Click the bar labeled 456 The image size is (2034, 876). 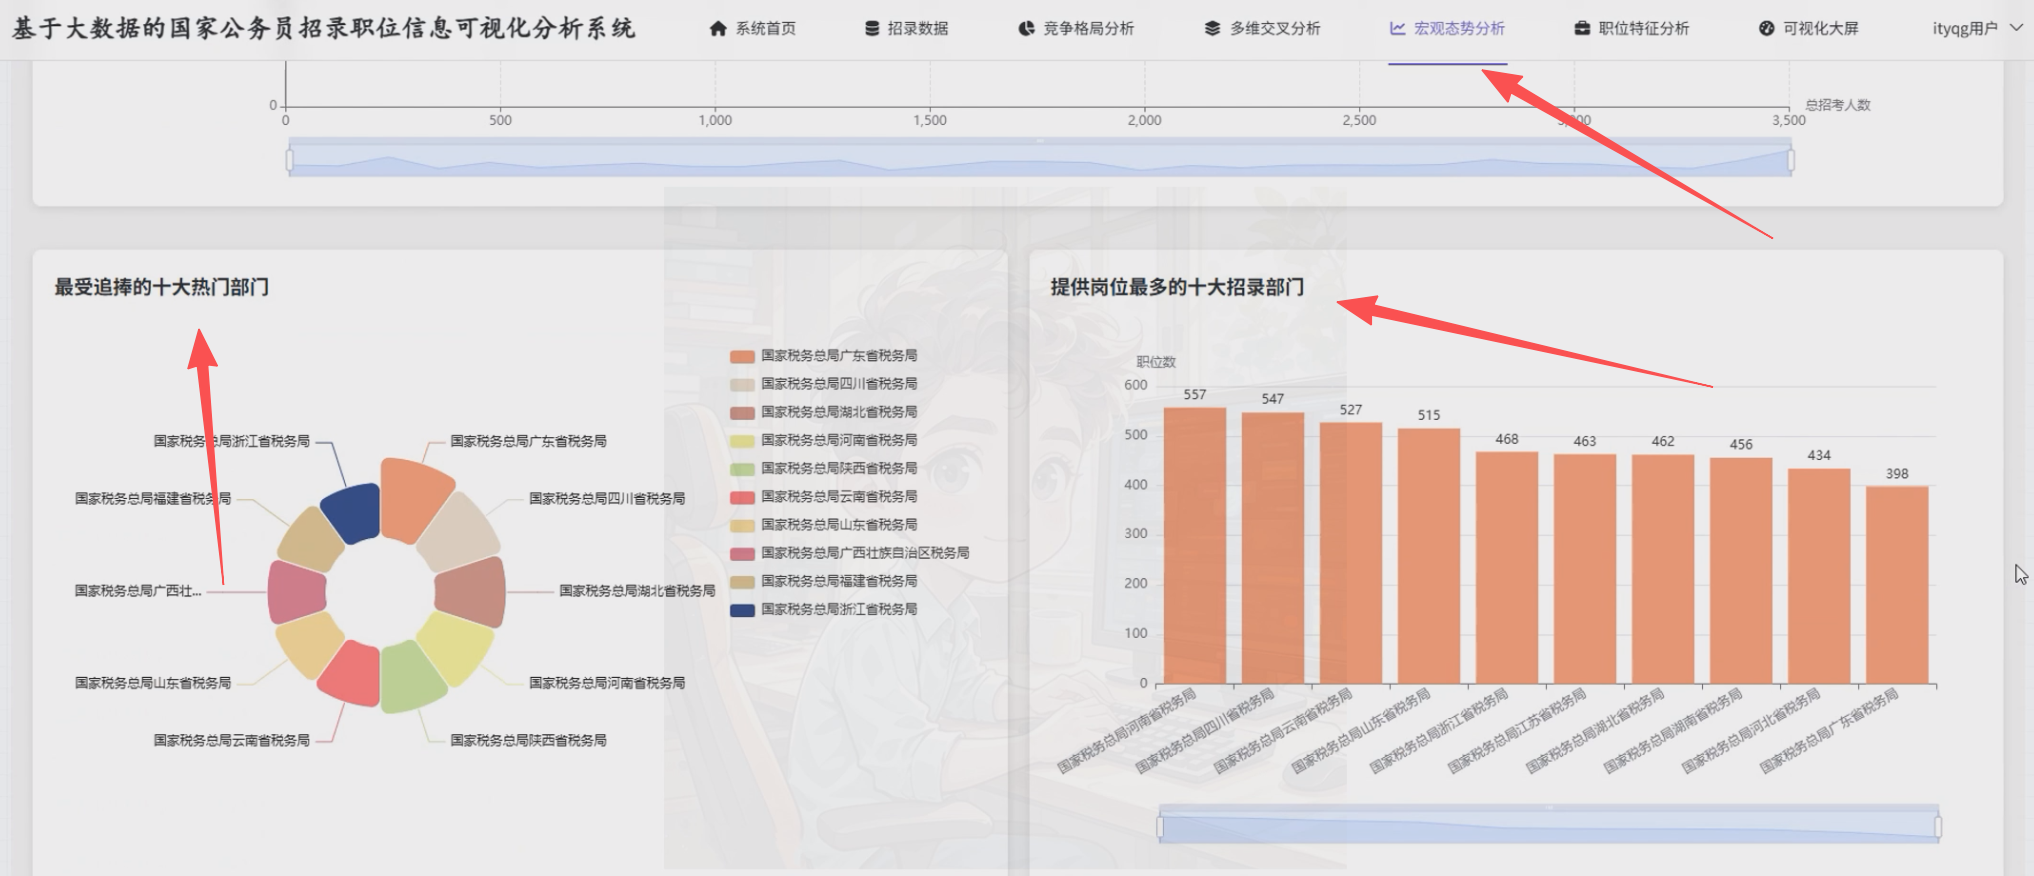(1741, 571)
